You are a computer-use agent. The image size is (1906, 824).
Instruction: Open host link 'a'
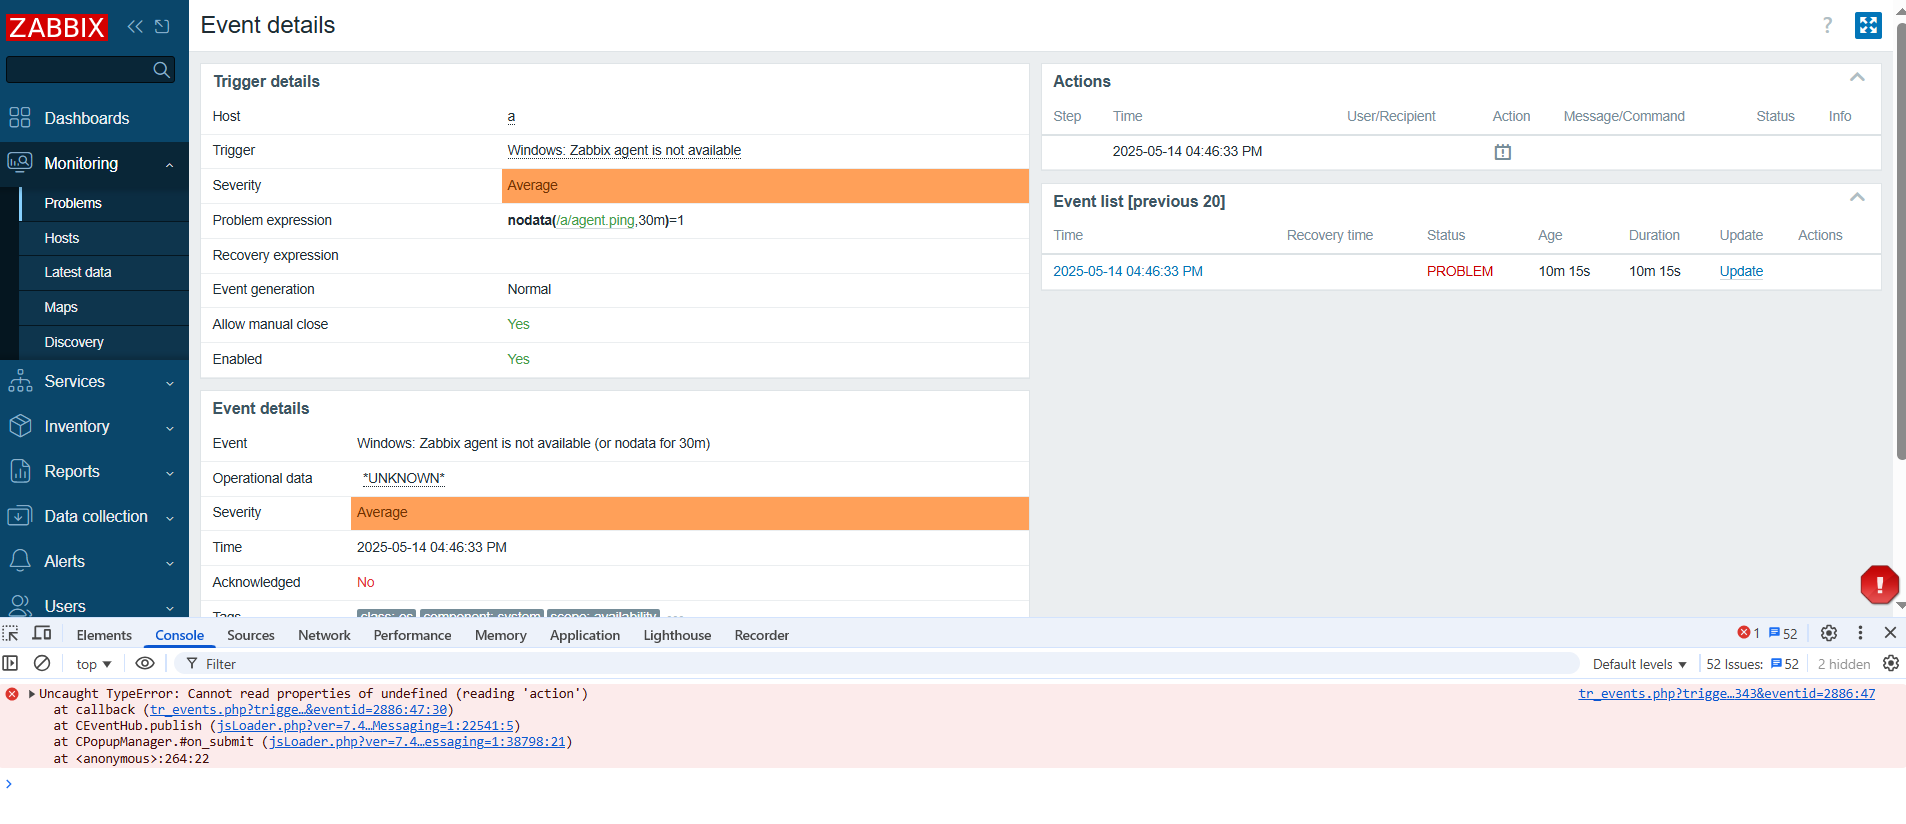tap(511, 117)
